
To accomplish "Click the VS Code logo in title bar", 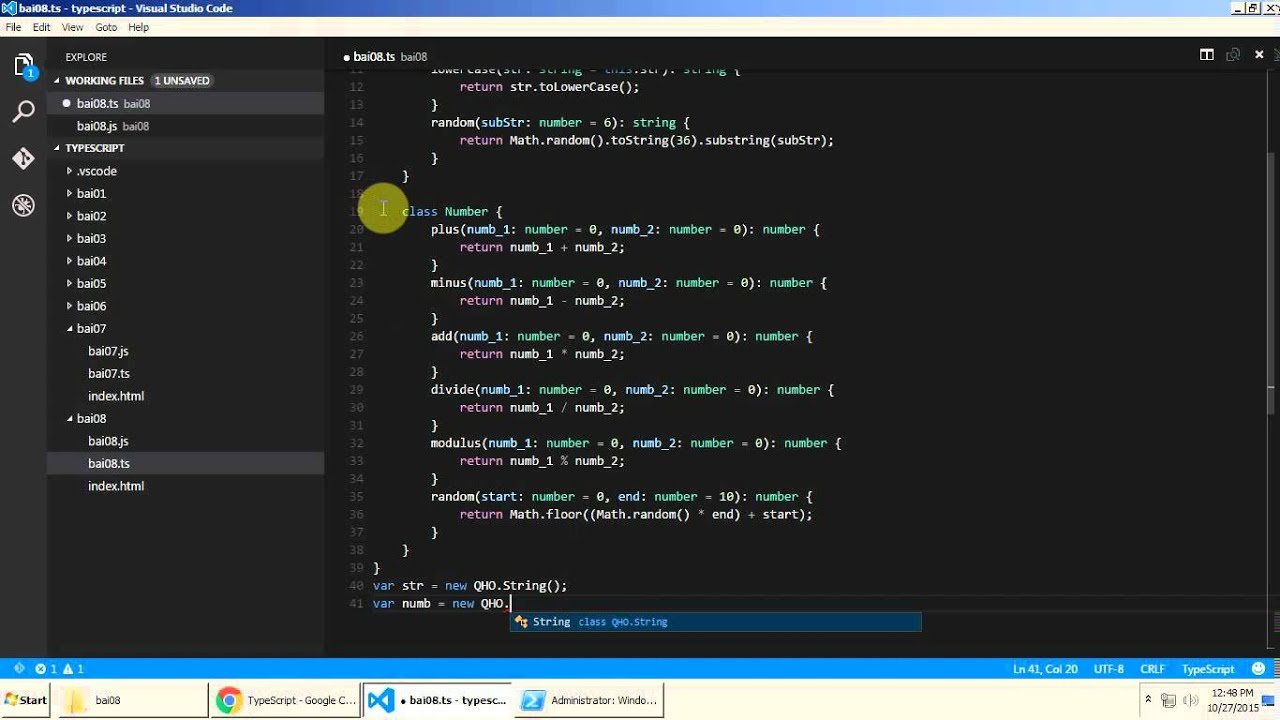I will tap(9, 8).
